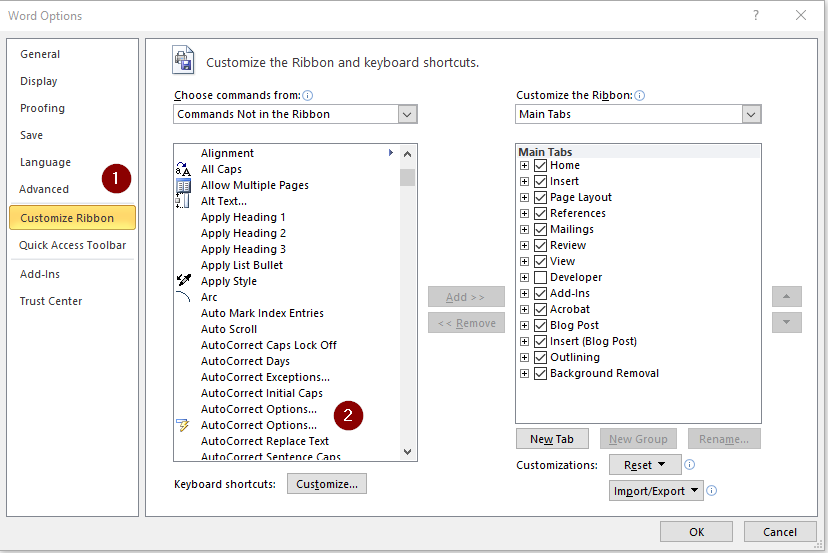Click the Cancel button
Image resolution: width=828 pixels, height=553 pixels.
[779, 531]
